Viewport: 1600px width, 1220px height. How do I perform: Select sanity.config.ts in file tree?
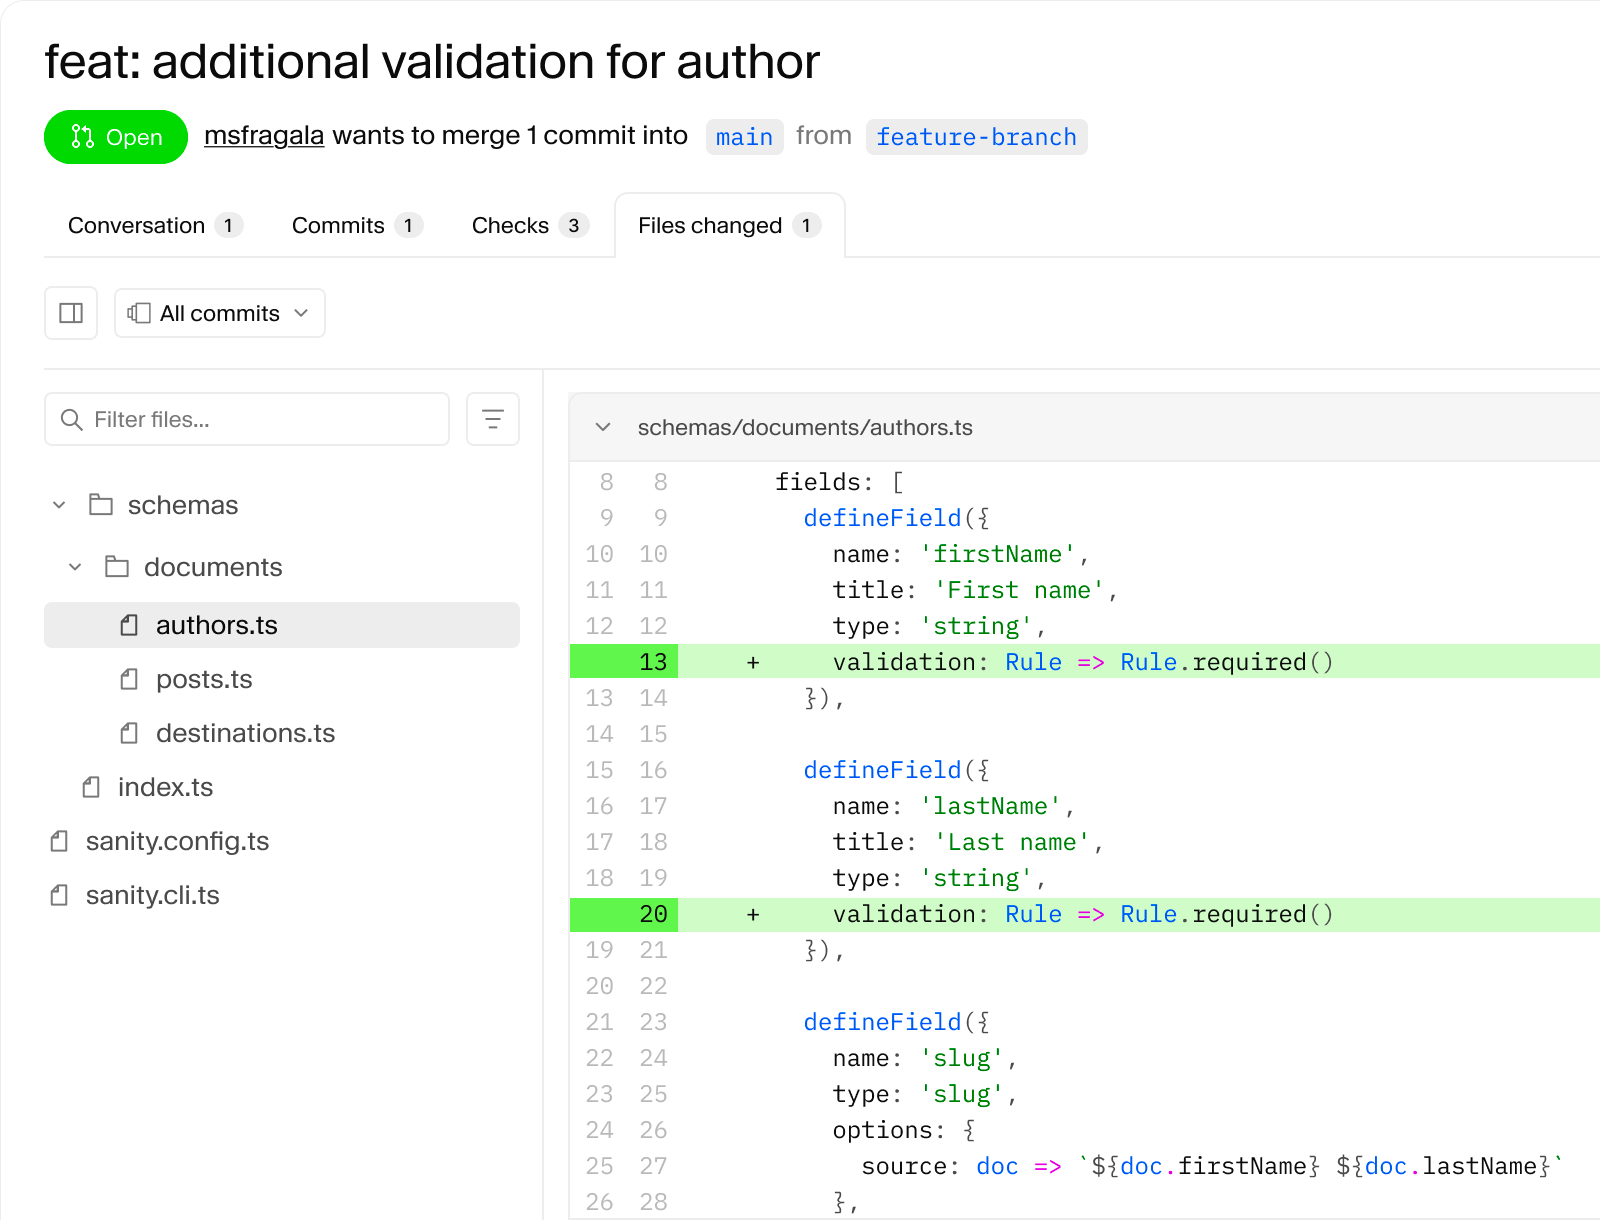177,841
